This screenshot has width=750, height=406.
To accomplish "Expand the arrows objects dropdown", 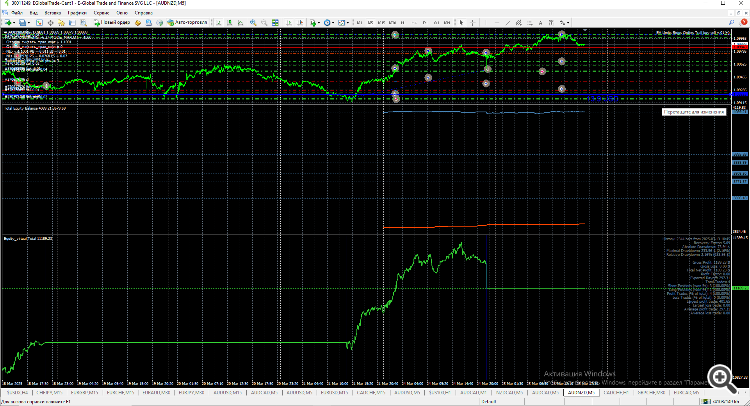I will click(568, 22).
